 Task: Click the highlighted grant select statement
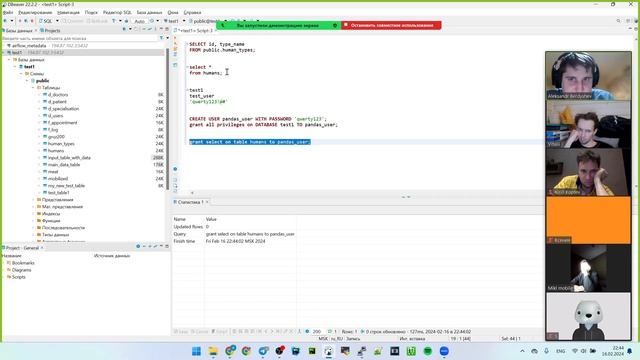pos(250,142)
